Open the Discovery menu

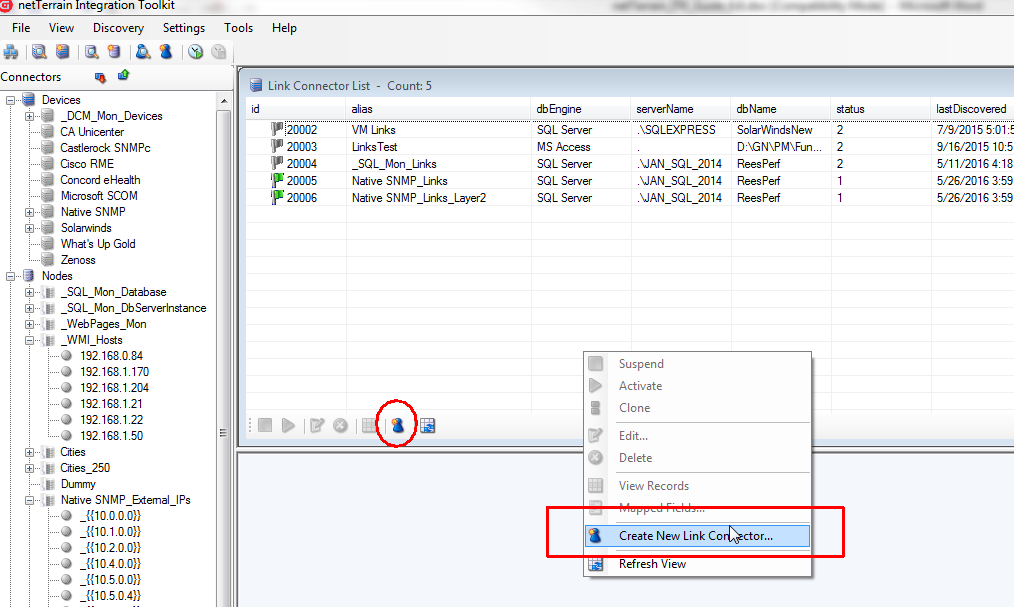point(118,28)
